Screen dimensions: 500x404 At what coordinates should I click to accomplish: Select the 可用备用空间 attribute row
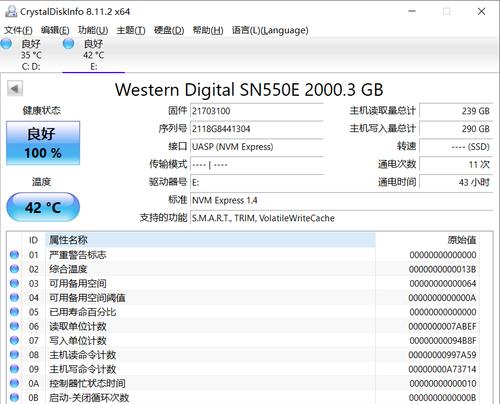(243, 284)
